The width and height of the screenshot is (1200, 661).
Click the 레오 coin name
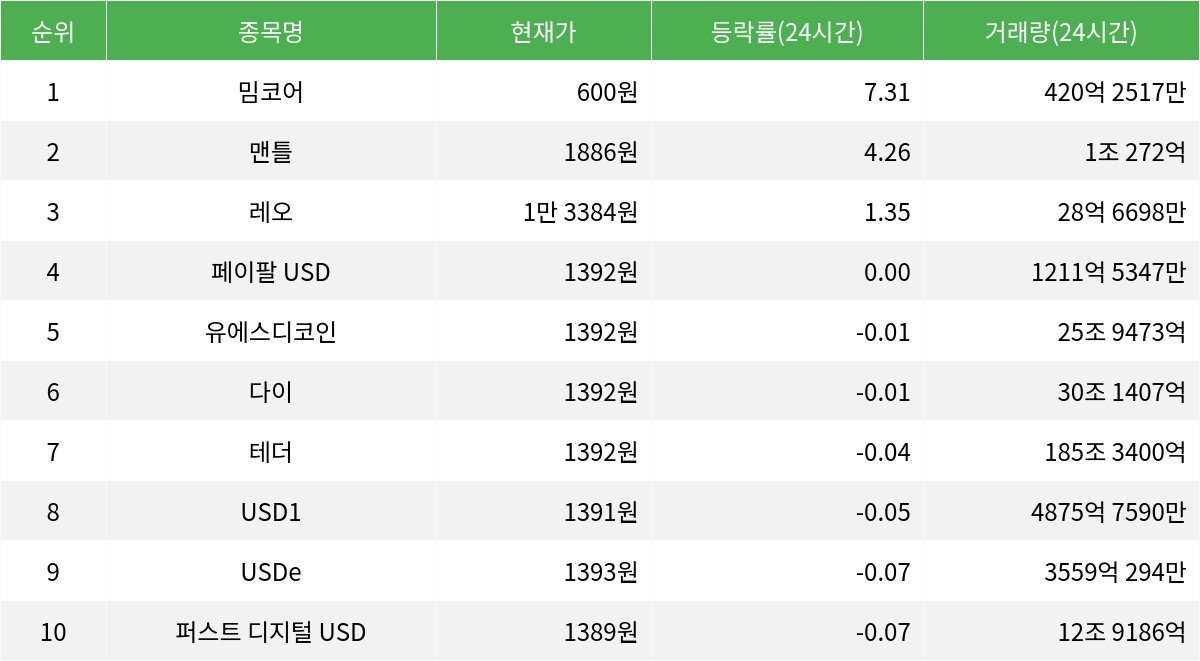point(271,212)
